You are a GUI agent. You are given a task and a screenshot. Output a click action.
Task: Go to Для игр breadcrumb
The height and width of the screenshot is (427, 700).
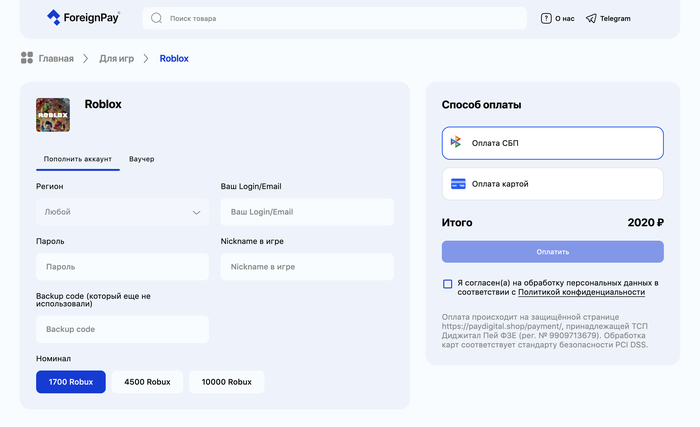[117, 59]
